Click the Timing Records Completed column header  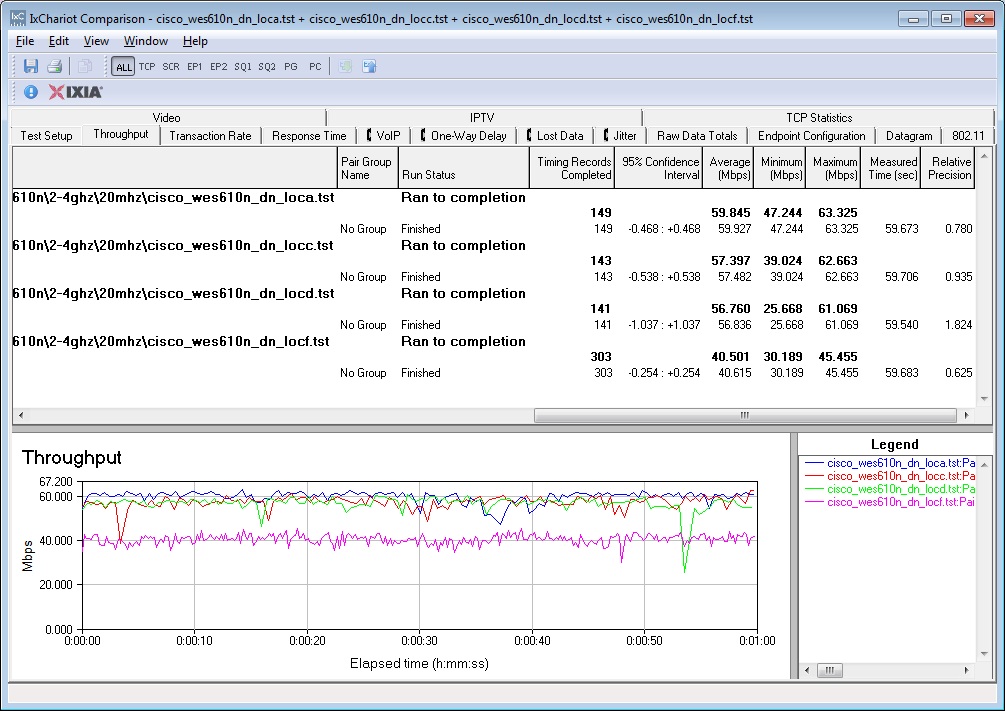572,168
